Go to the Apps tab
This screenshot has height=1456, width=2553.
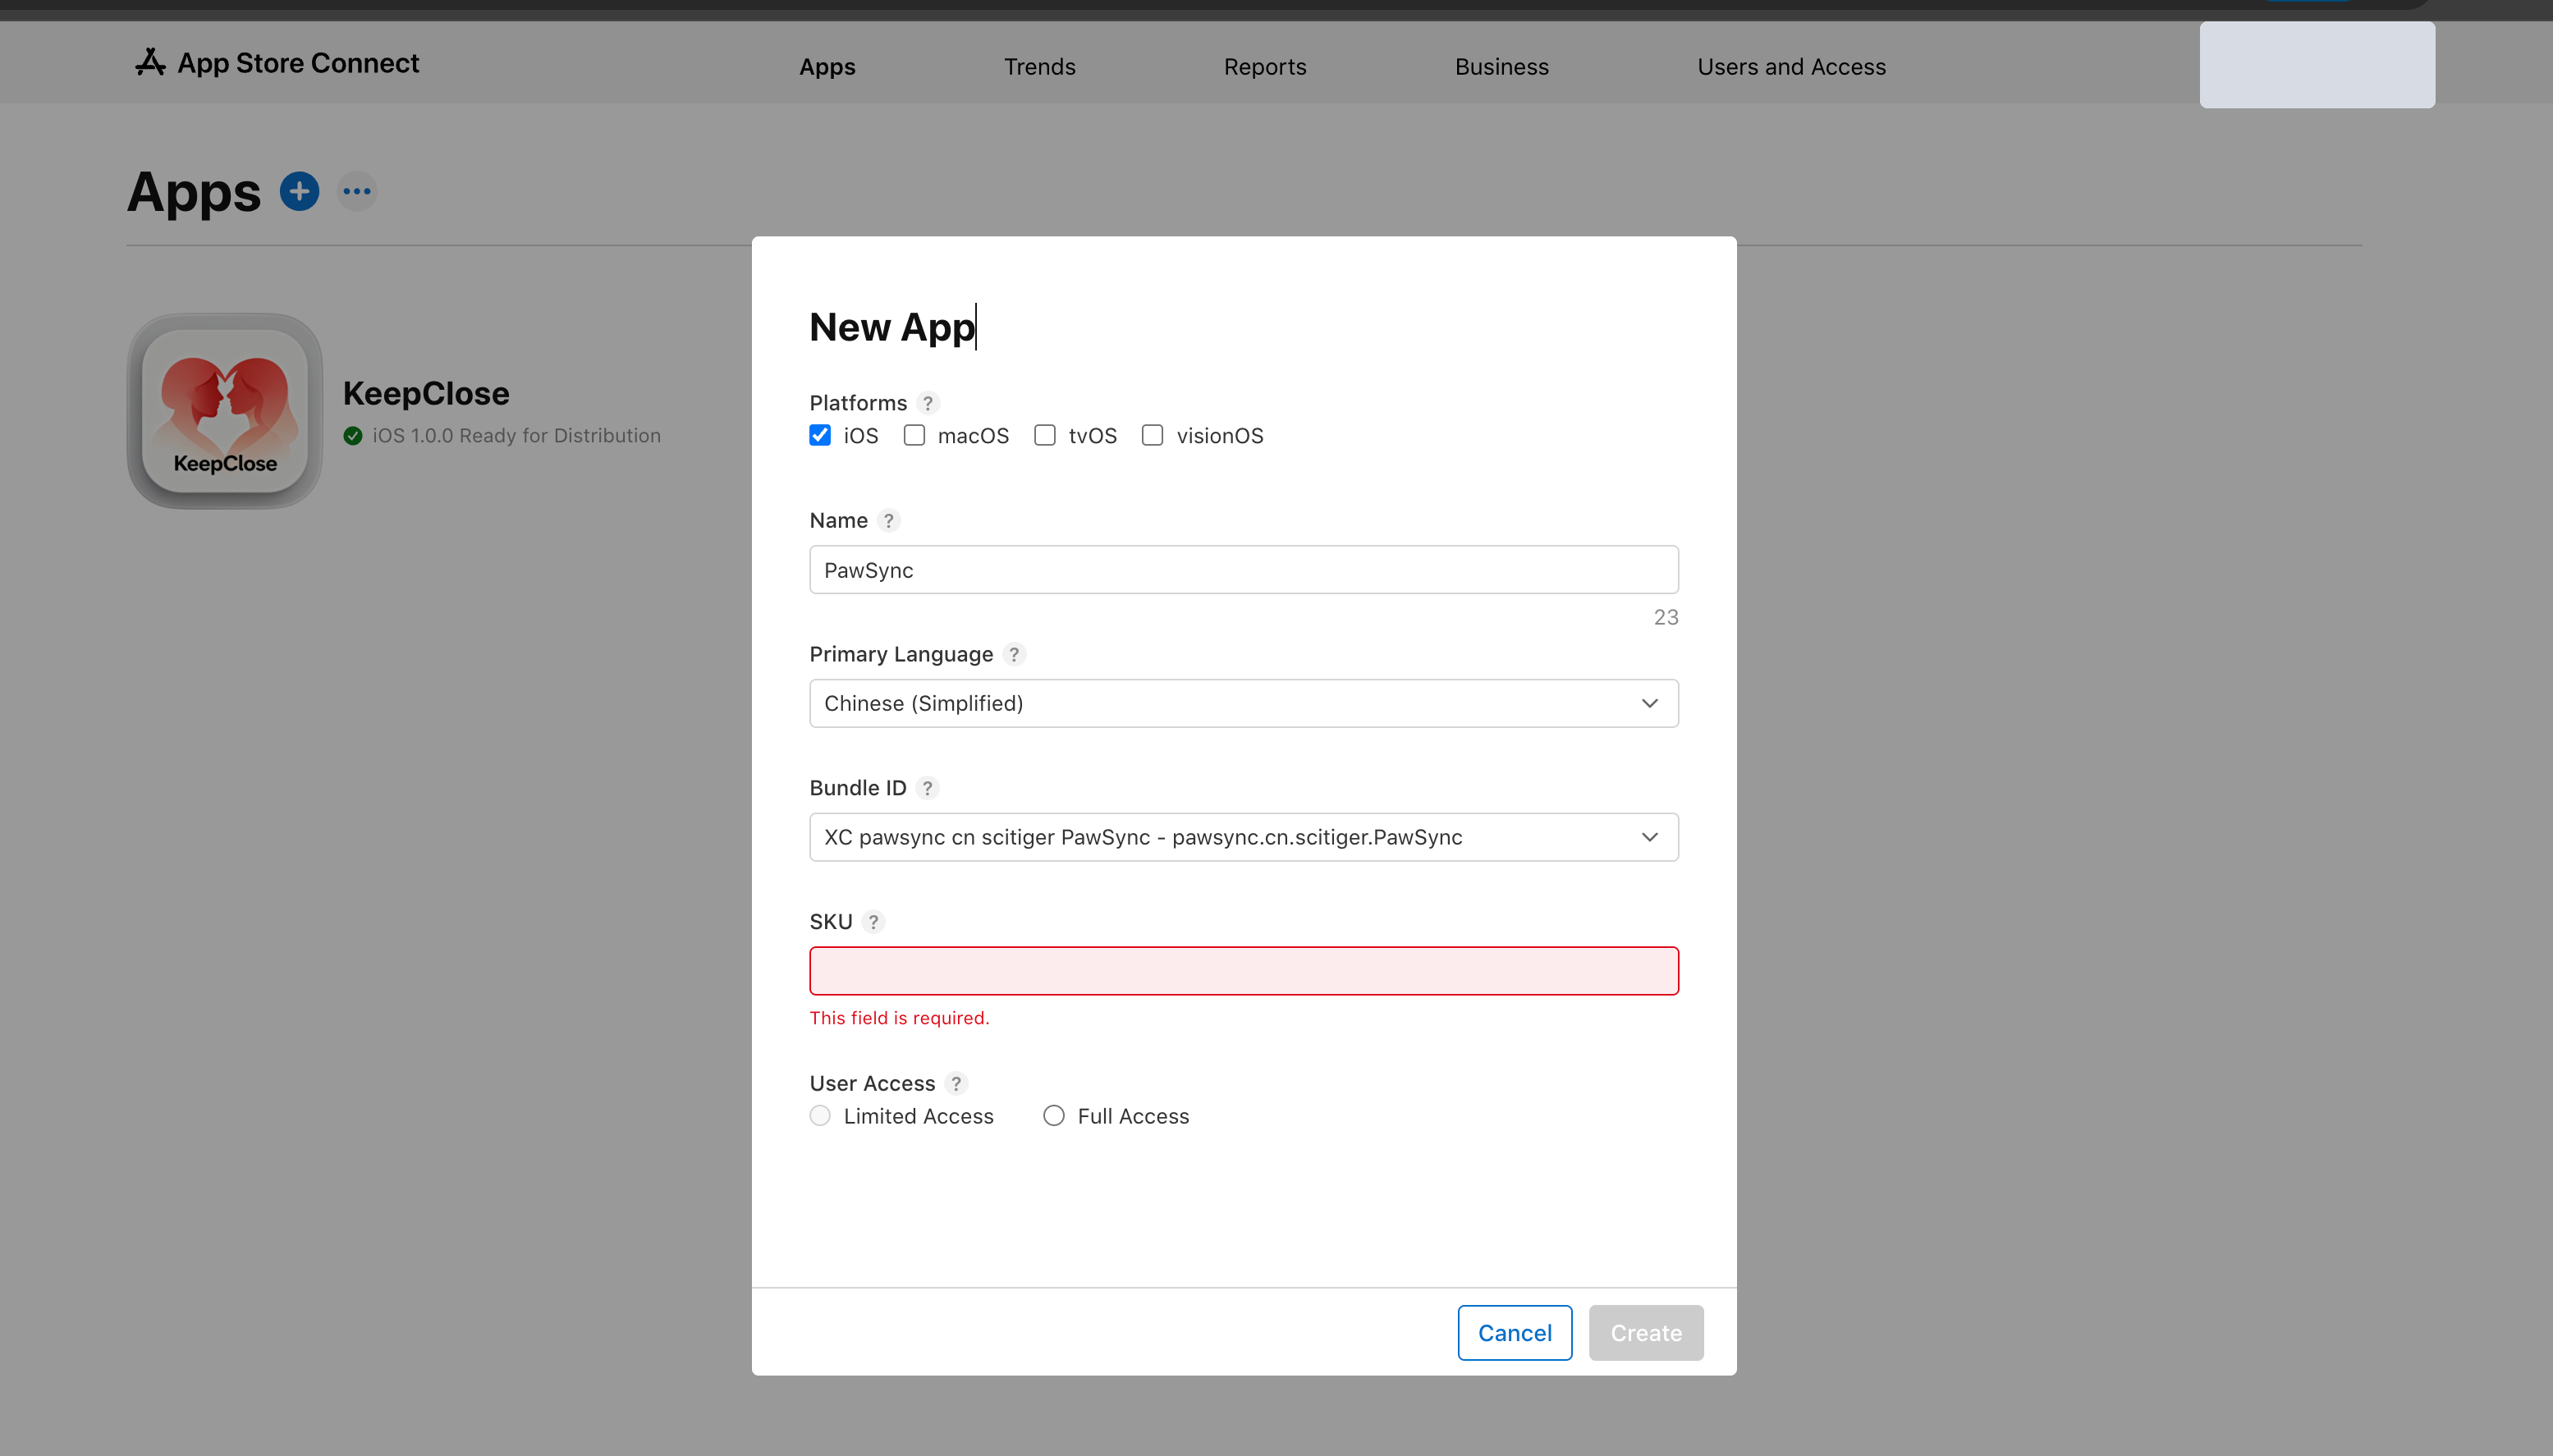click(827, 67)
